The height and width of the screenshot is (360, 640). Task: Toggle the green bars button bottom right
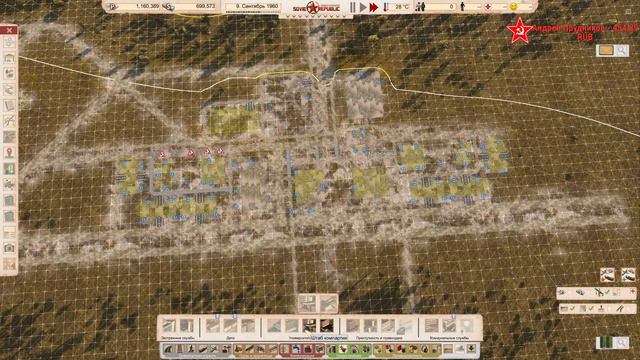[606, 342]
